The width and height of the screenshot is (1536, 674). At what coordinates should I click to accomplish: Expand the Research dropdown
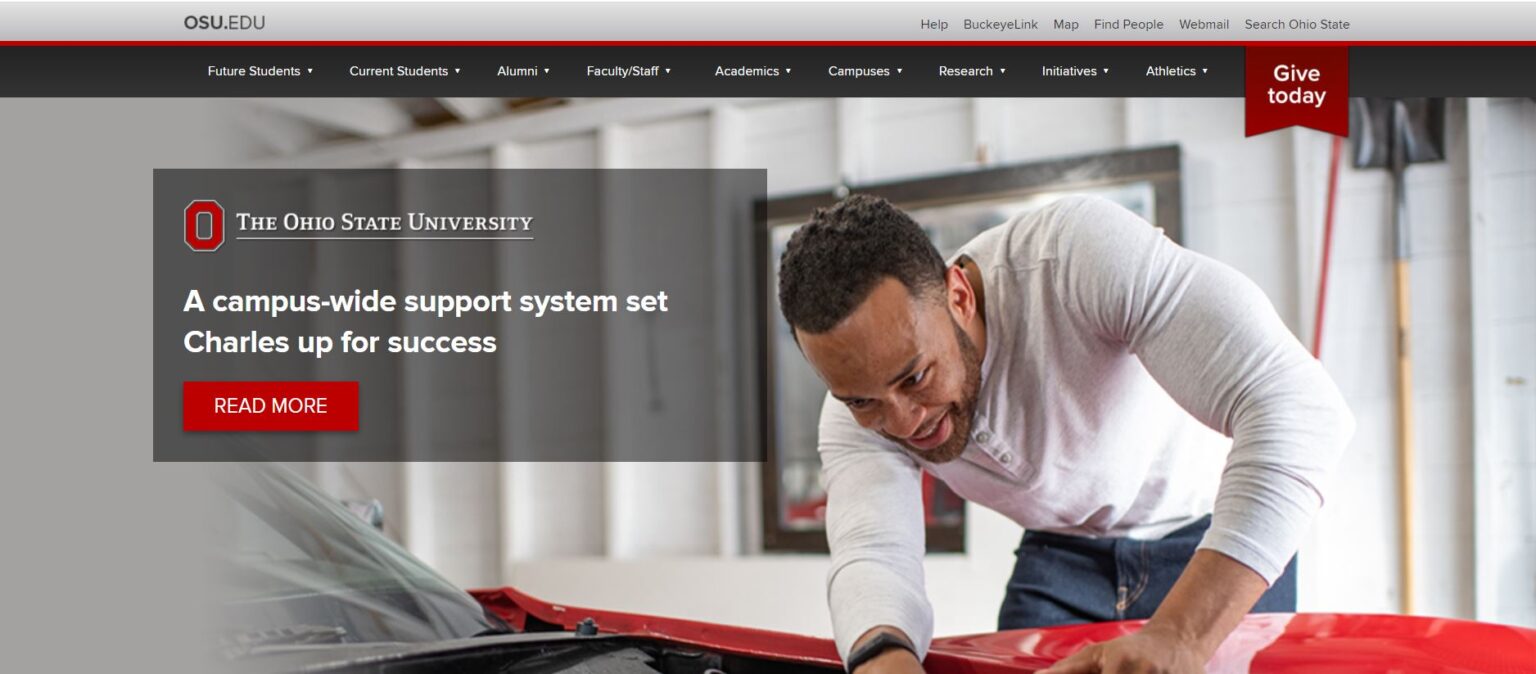point(972,71)
